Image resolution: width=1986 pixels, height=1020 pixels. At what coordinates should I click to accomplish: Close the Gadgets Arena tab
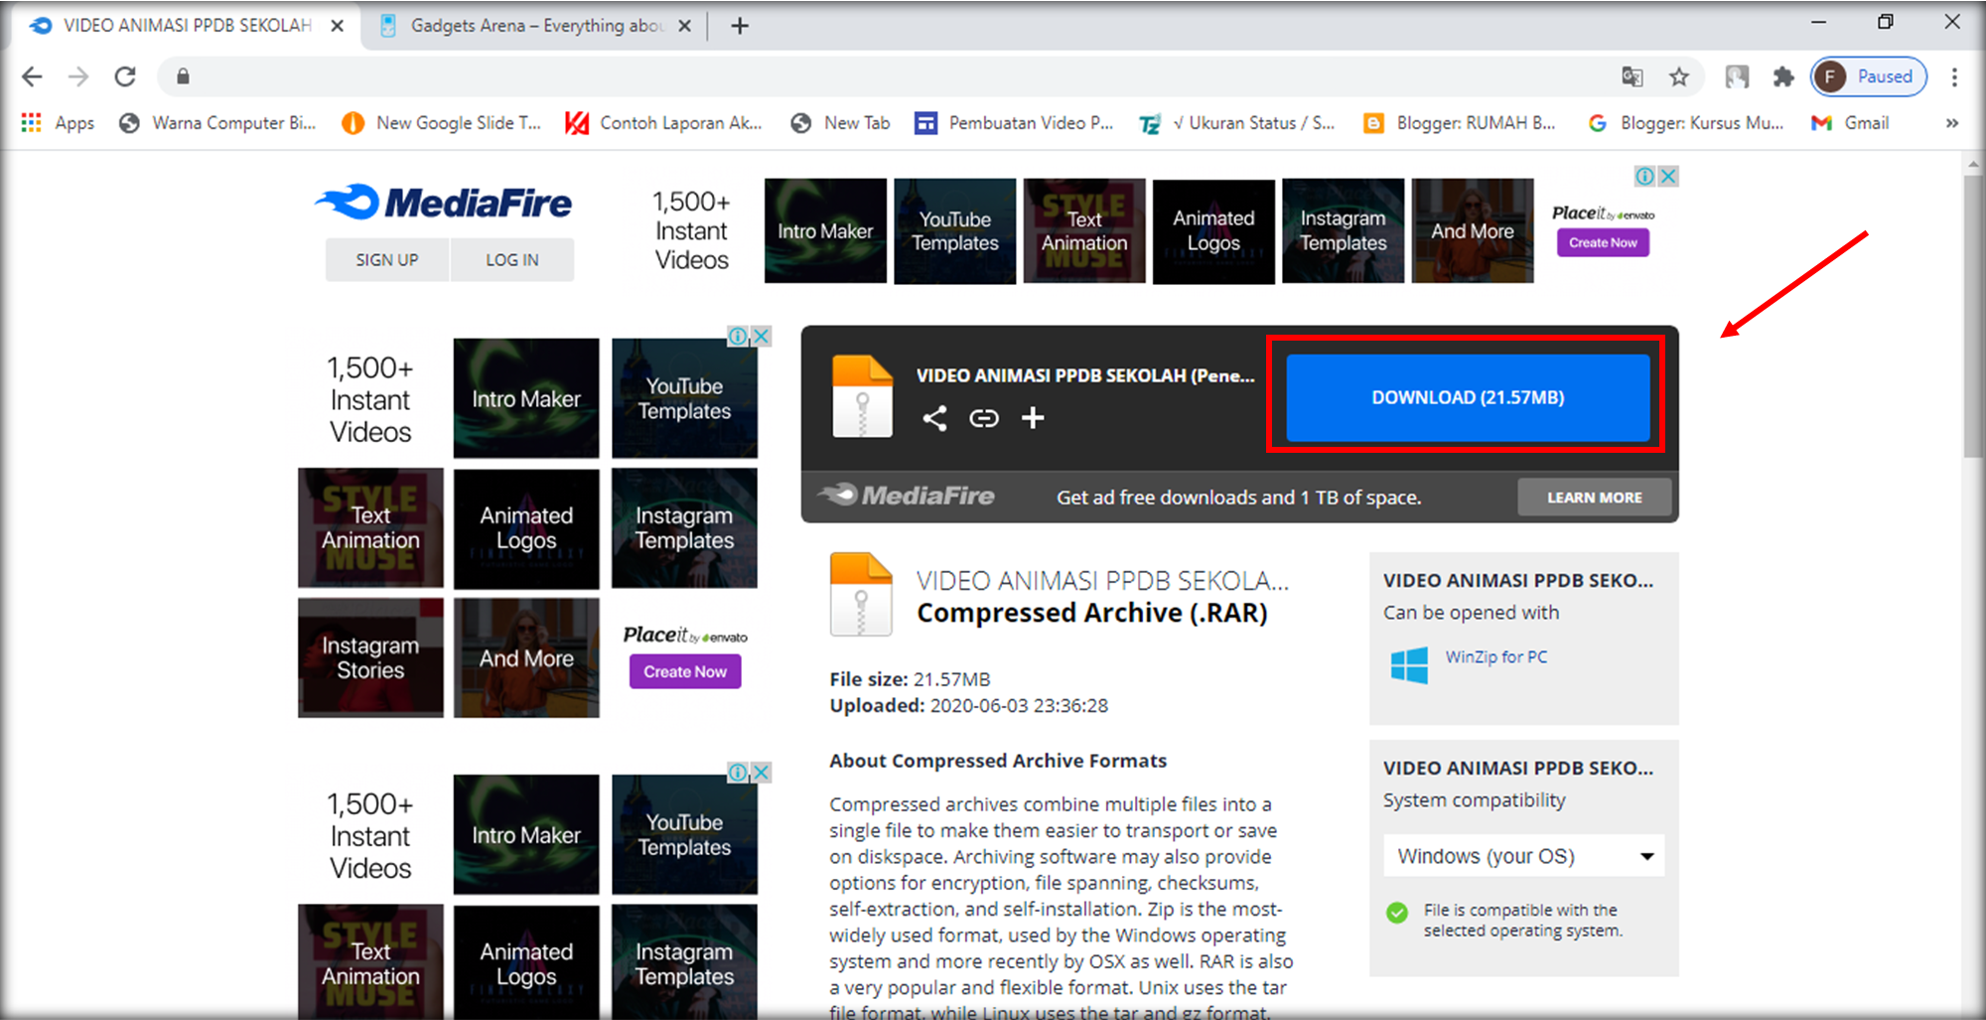tap(684, 26)
